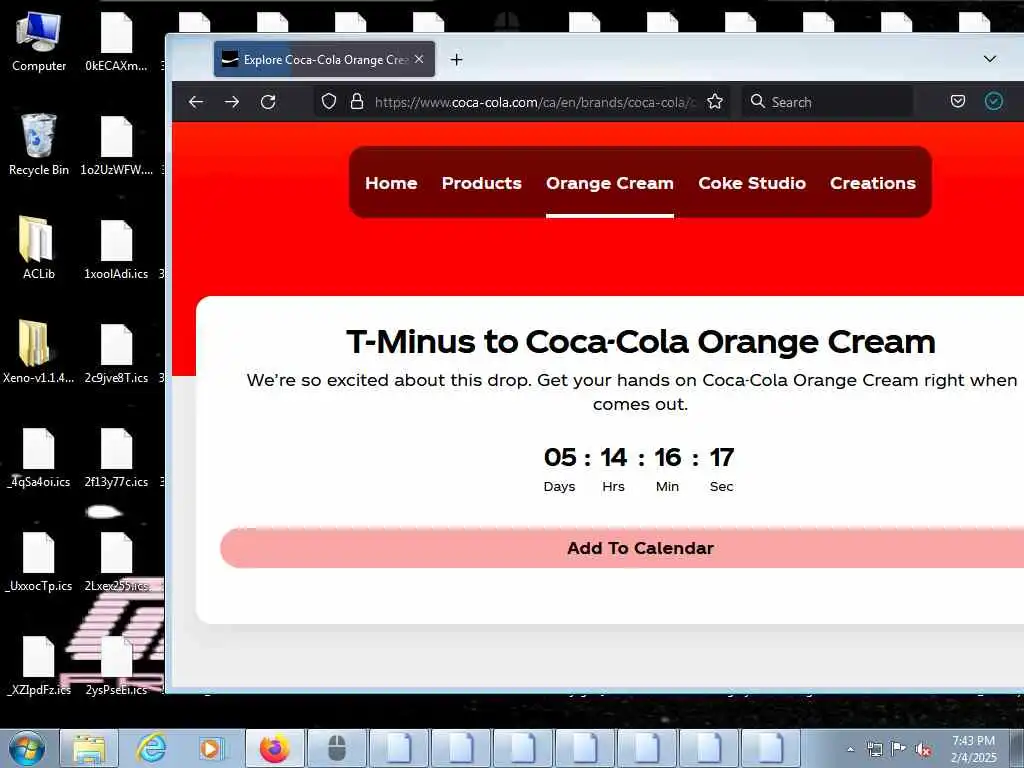The image size is (1024, 768).
Task: Click the countdown Sec value 17
Action: coord(722,457)
